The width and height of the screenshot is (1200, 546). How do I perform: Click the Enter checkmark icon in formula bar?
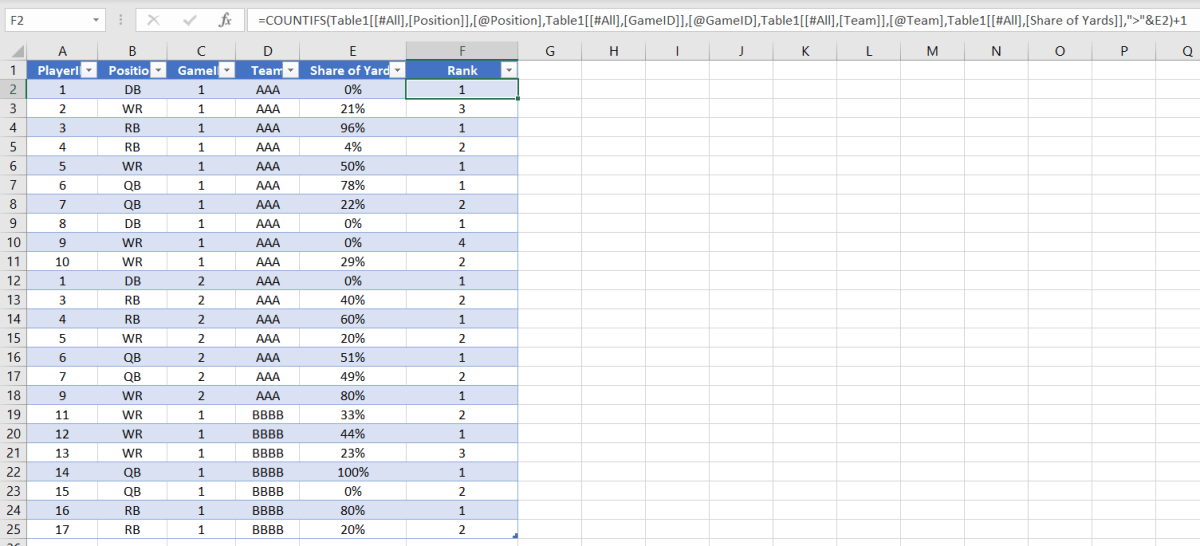click(190, 20)
